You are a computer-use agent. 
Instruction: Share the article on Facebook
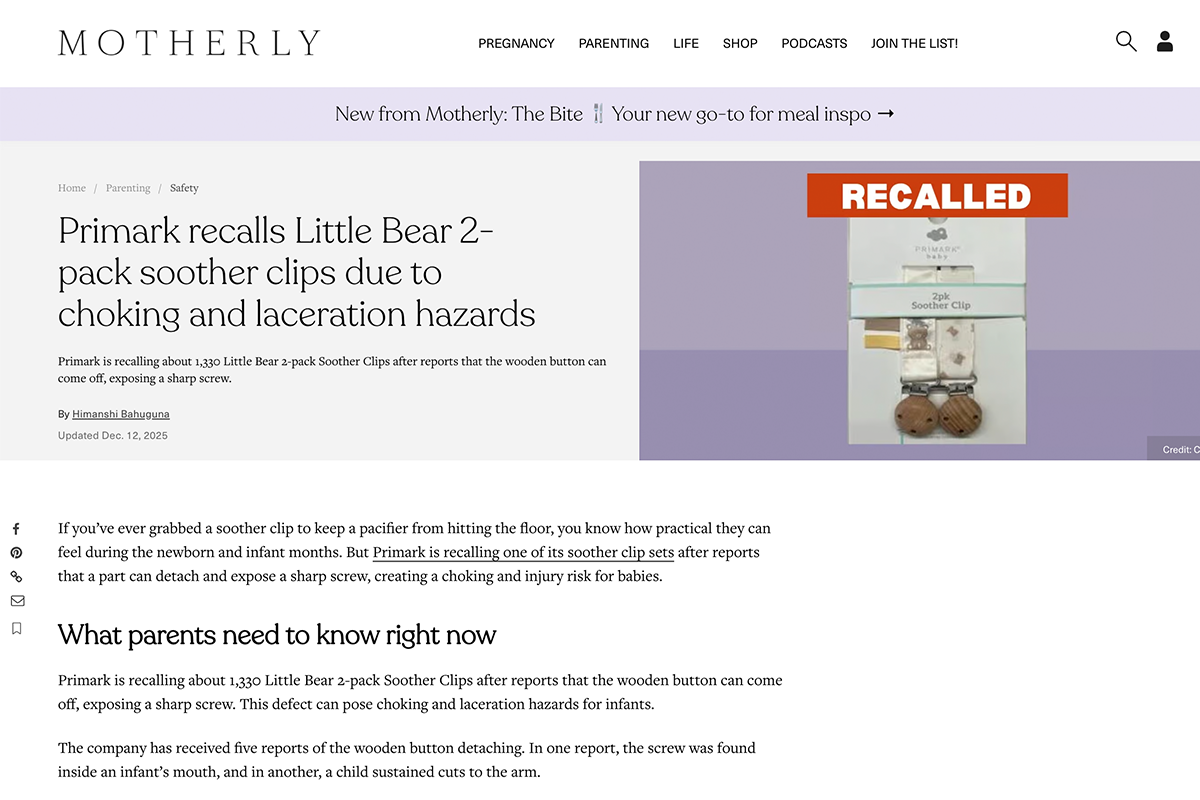[16, 529]
